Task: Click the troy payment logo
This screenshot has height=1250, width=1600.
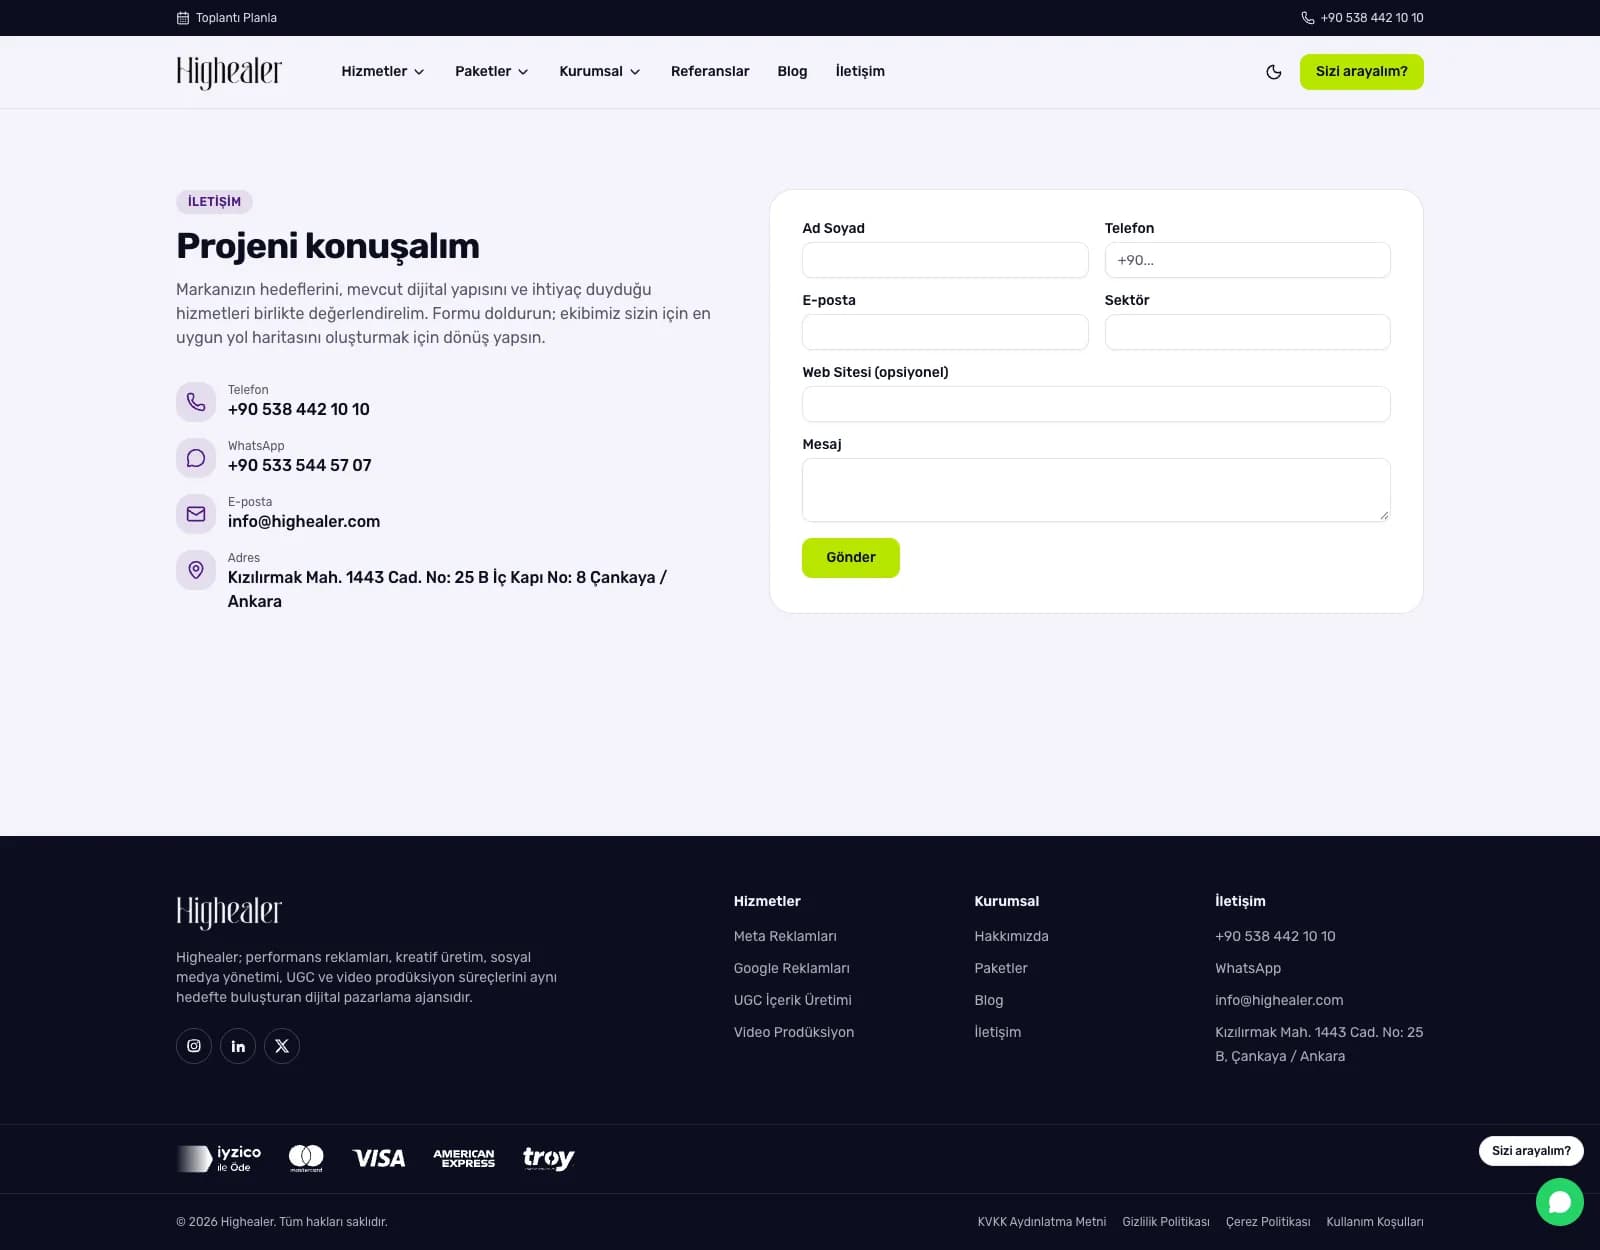Action: (548, 1159)
